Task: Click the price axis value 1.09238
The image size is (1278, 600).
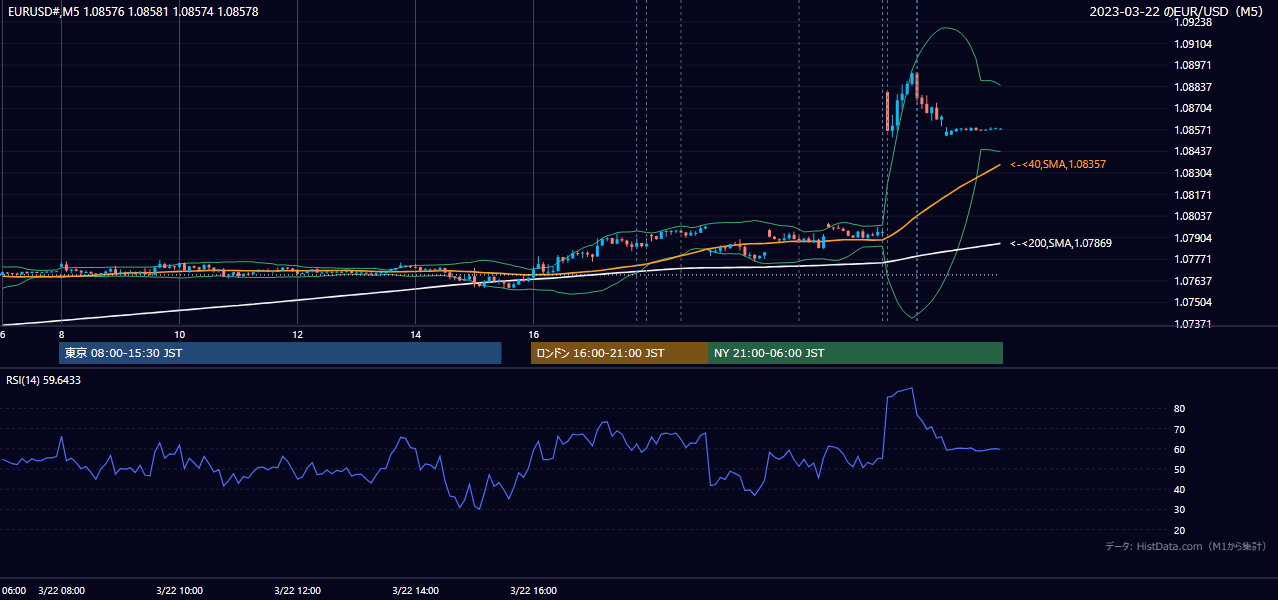Action: pyautogui.click(x=1193, y=23)
